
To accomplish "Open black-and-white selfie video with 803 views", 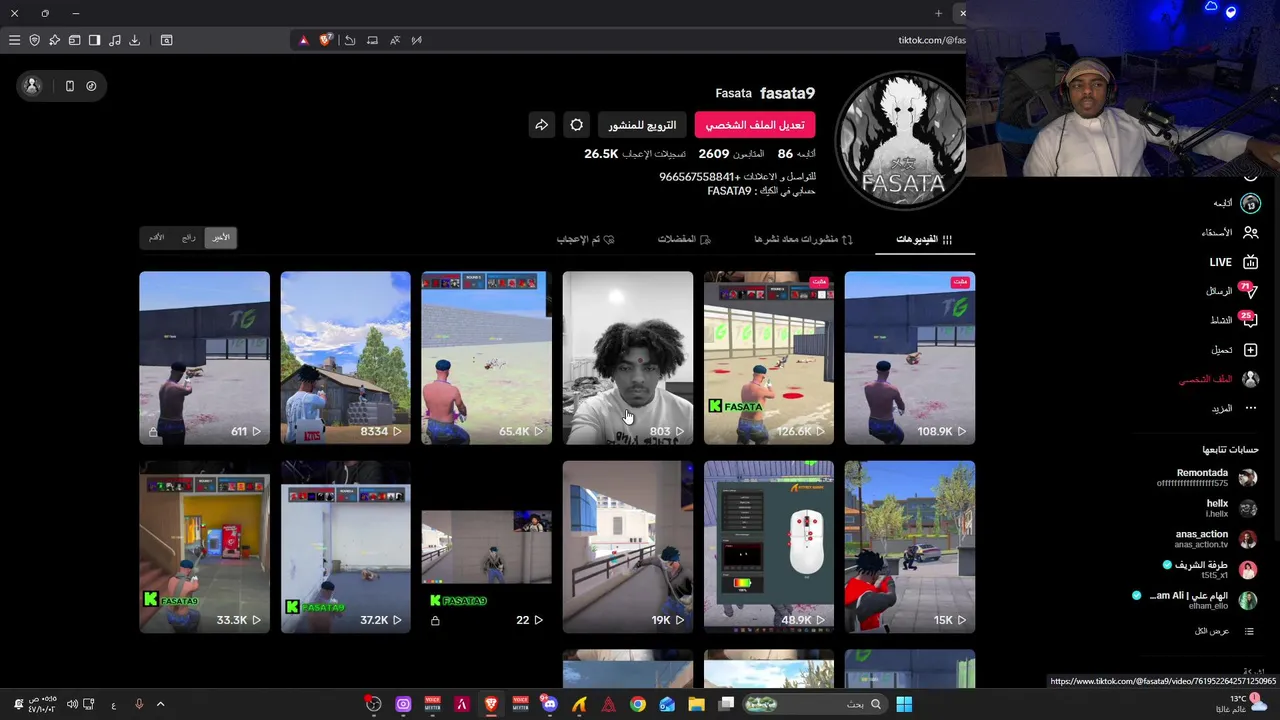I will [627, 358].
